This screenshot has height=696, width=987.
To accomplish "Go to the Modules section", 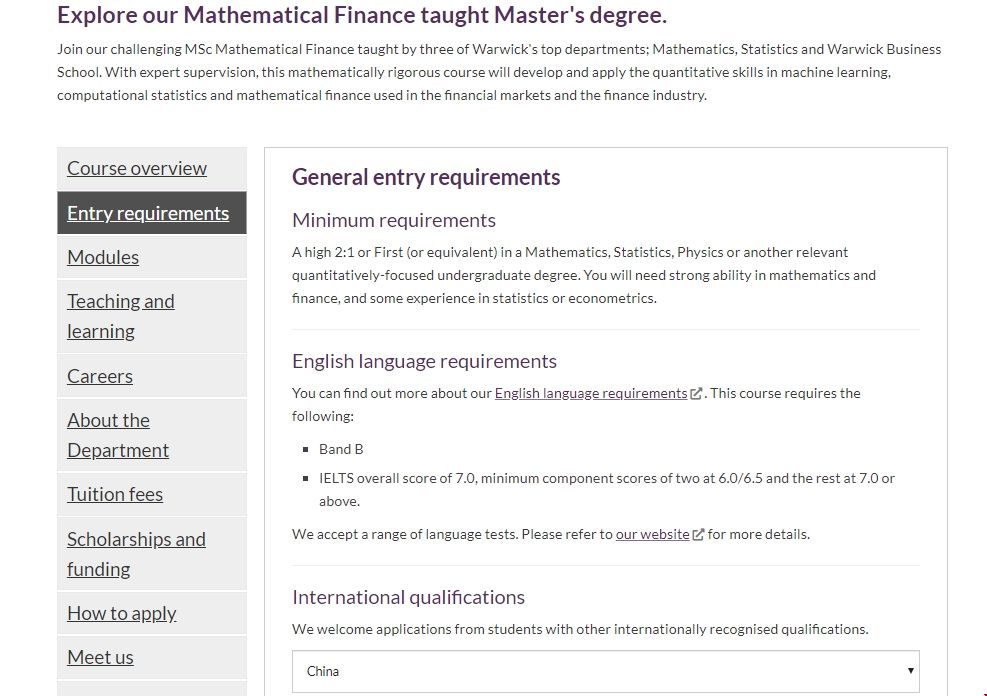I will 103,257.
